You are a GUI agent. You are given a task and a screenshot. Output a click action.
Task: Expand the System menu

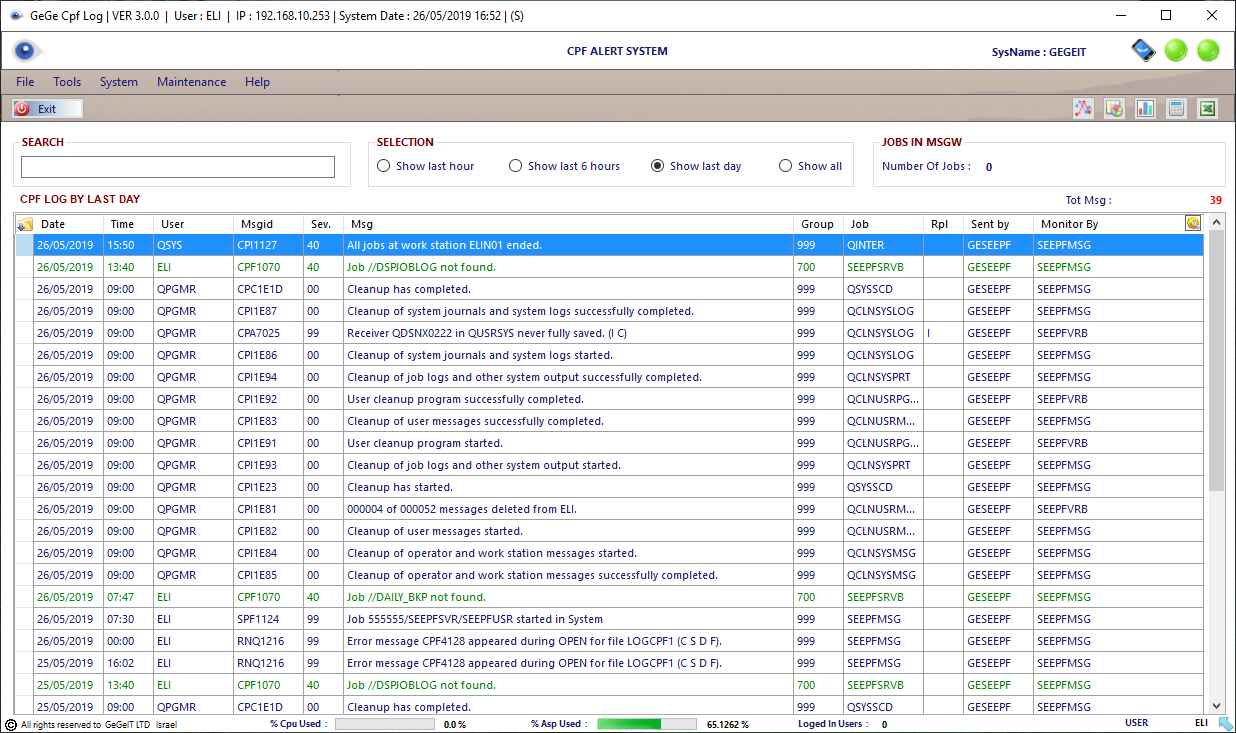tap(118, 82)
